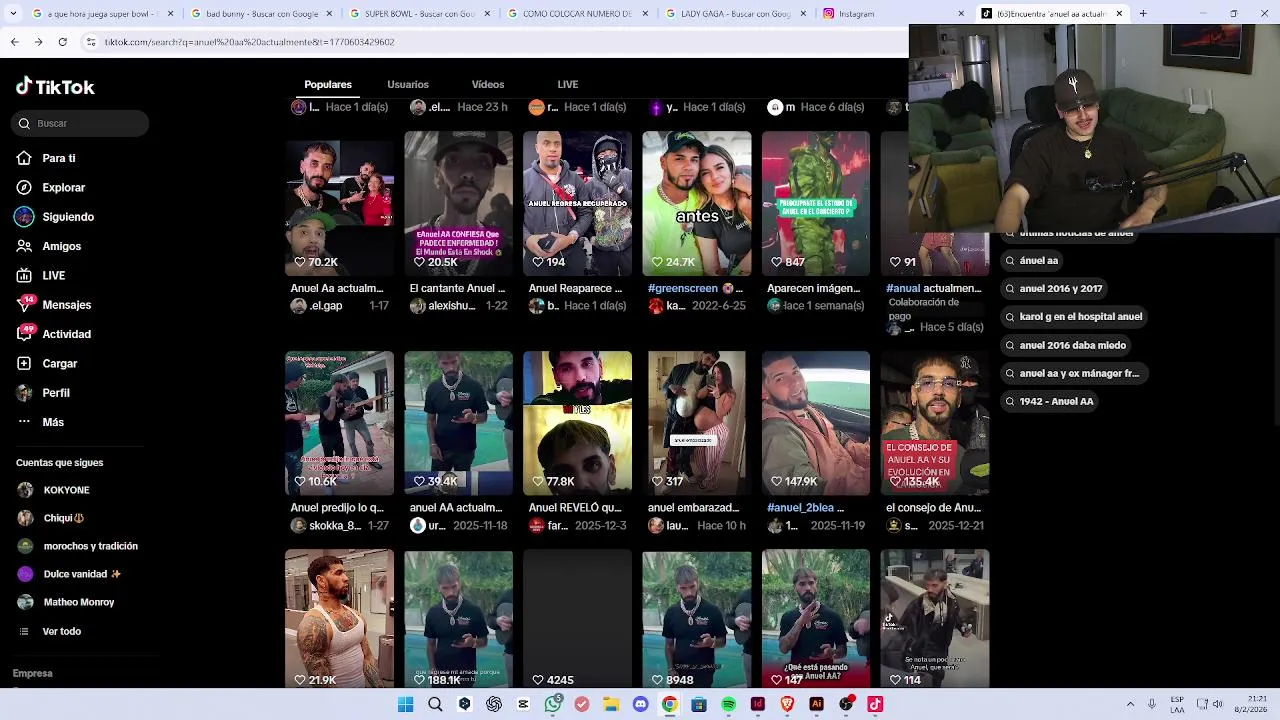
Task: Search suggestion 'karol g en el hospital anuel'
Action: (x=1073, y=316)
